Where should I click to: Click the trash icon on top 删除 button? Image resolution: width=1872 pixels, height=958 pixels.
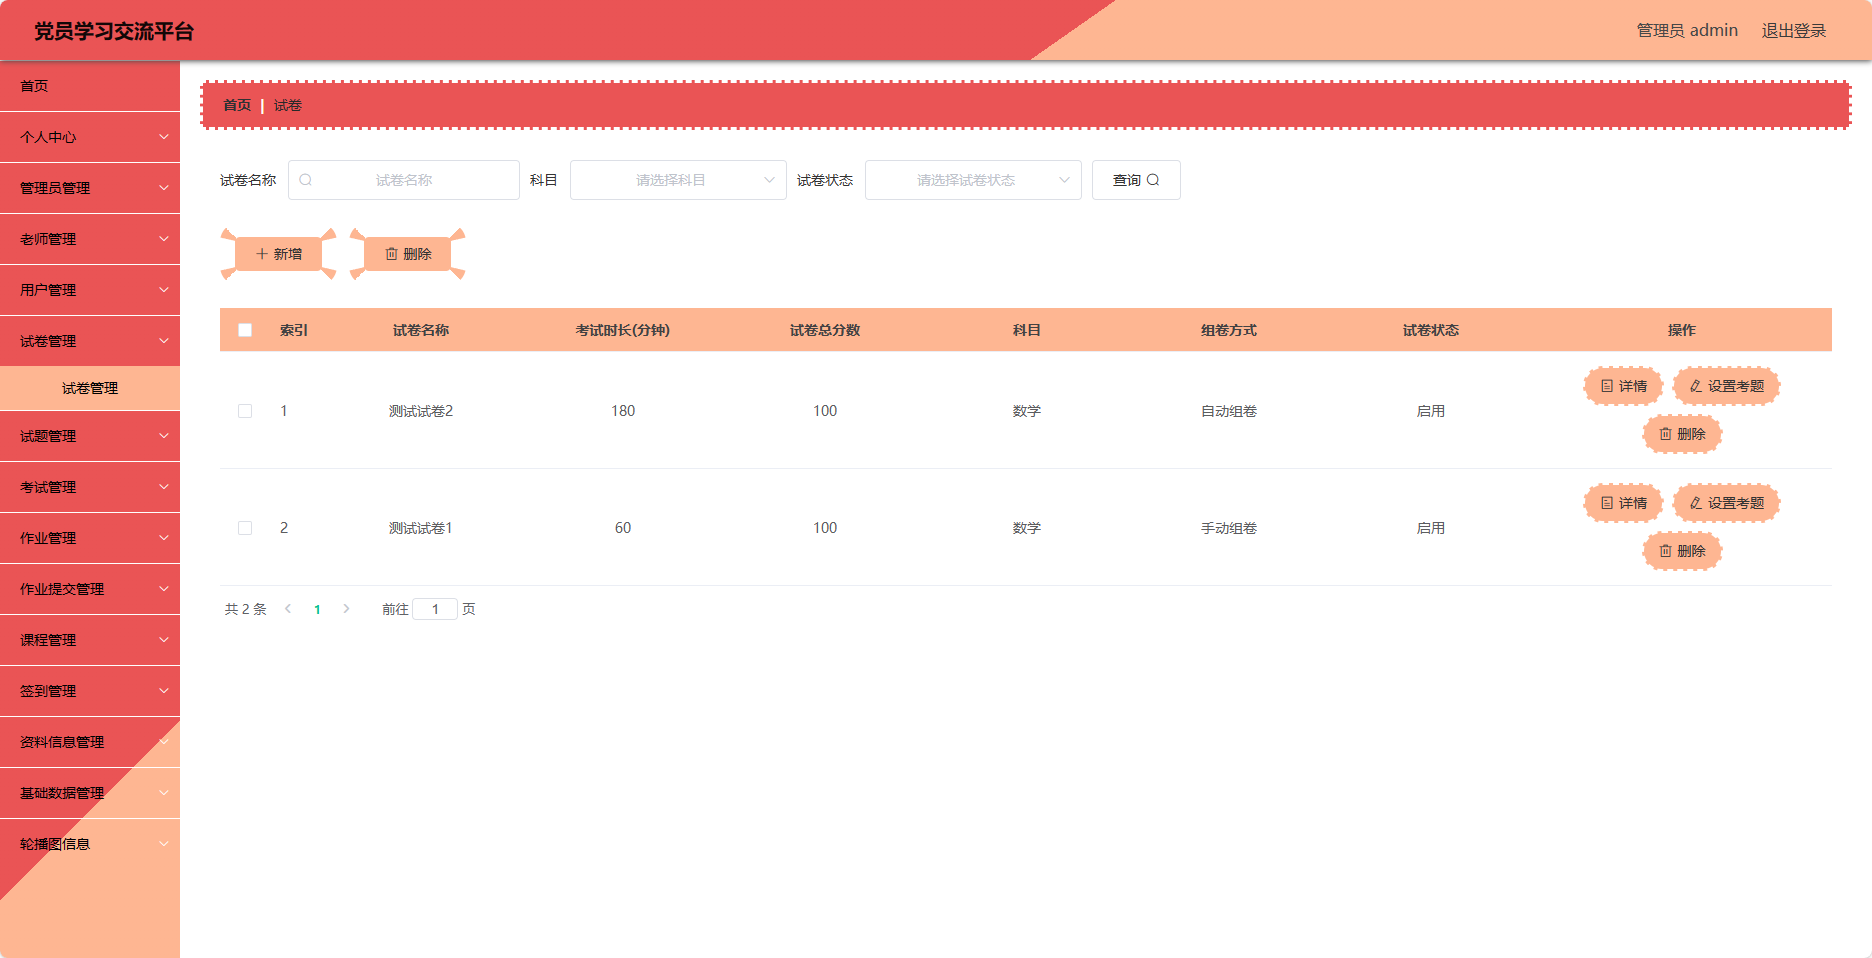[x=392, y=254]
